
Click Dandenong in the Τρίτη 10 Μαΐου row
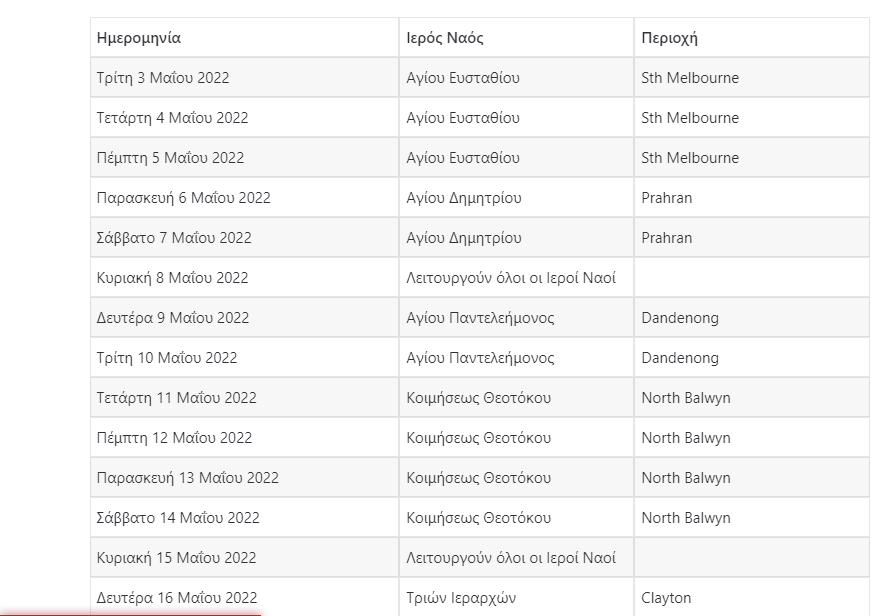click(x=680, y=358)
